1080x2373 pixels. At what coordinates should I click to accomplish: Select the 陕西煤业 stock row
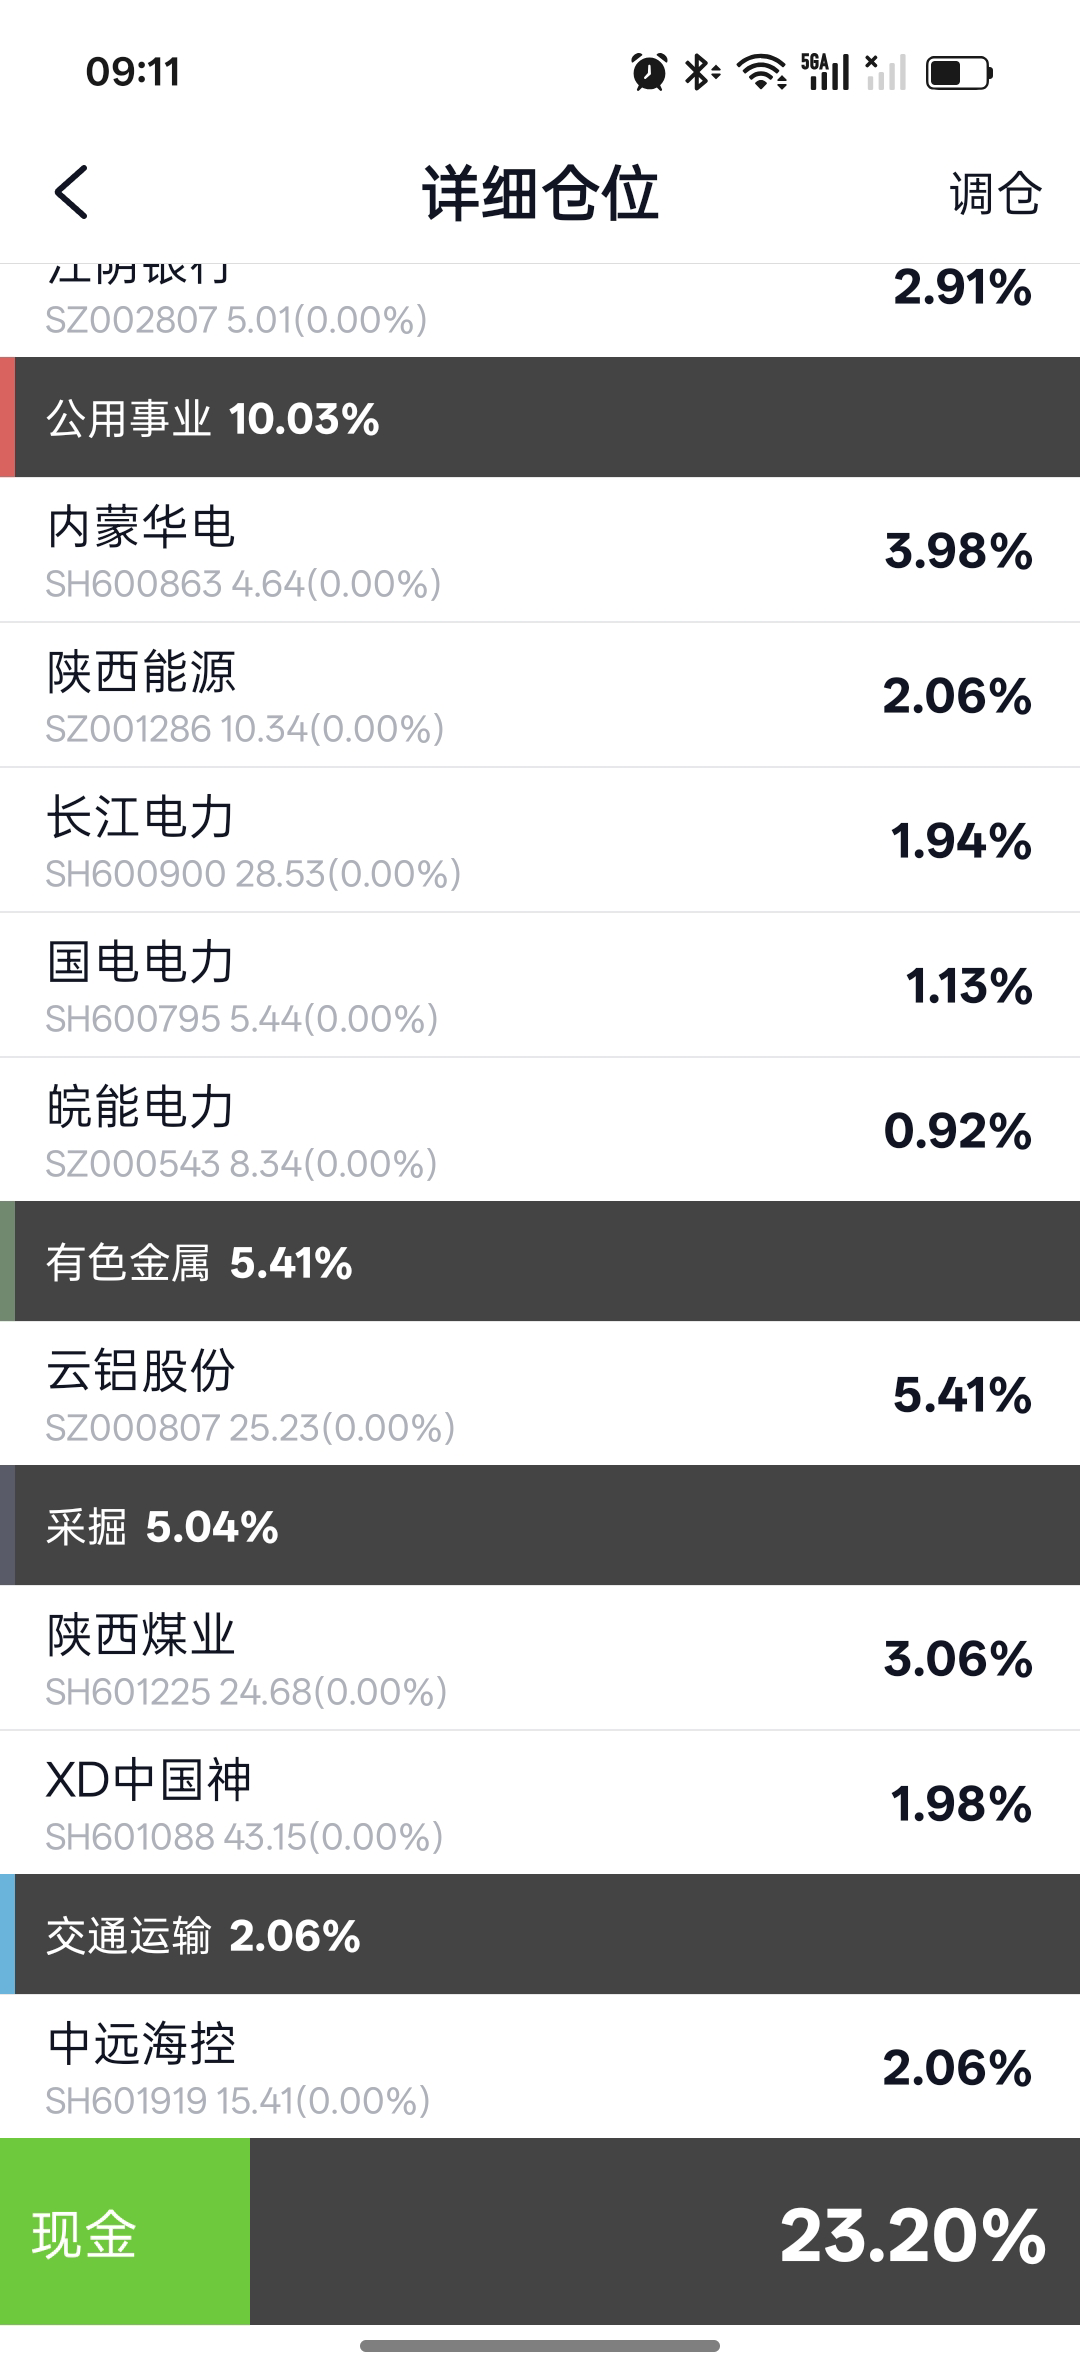coord(540,1658)
